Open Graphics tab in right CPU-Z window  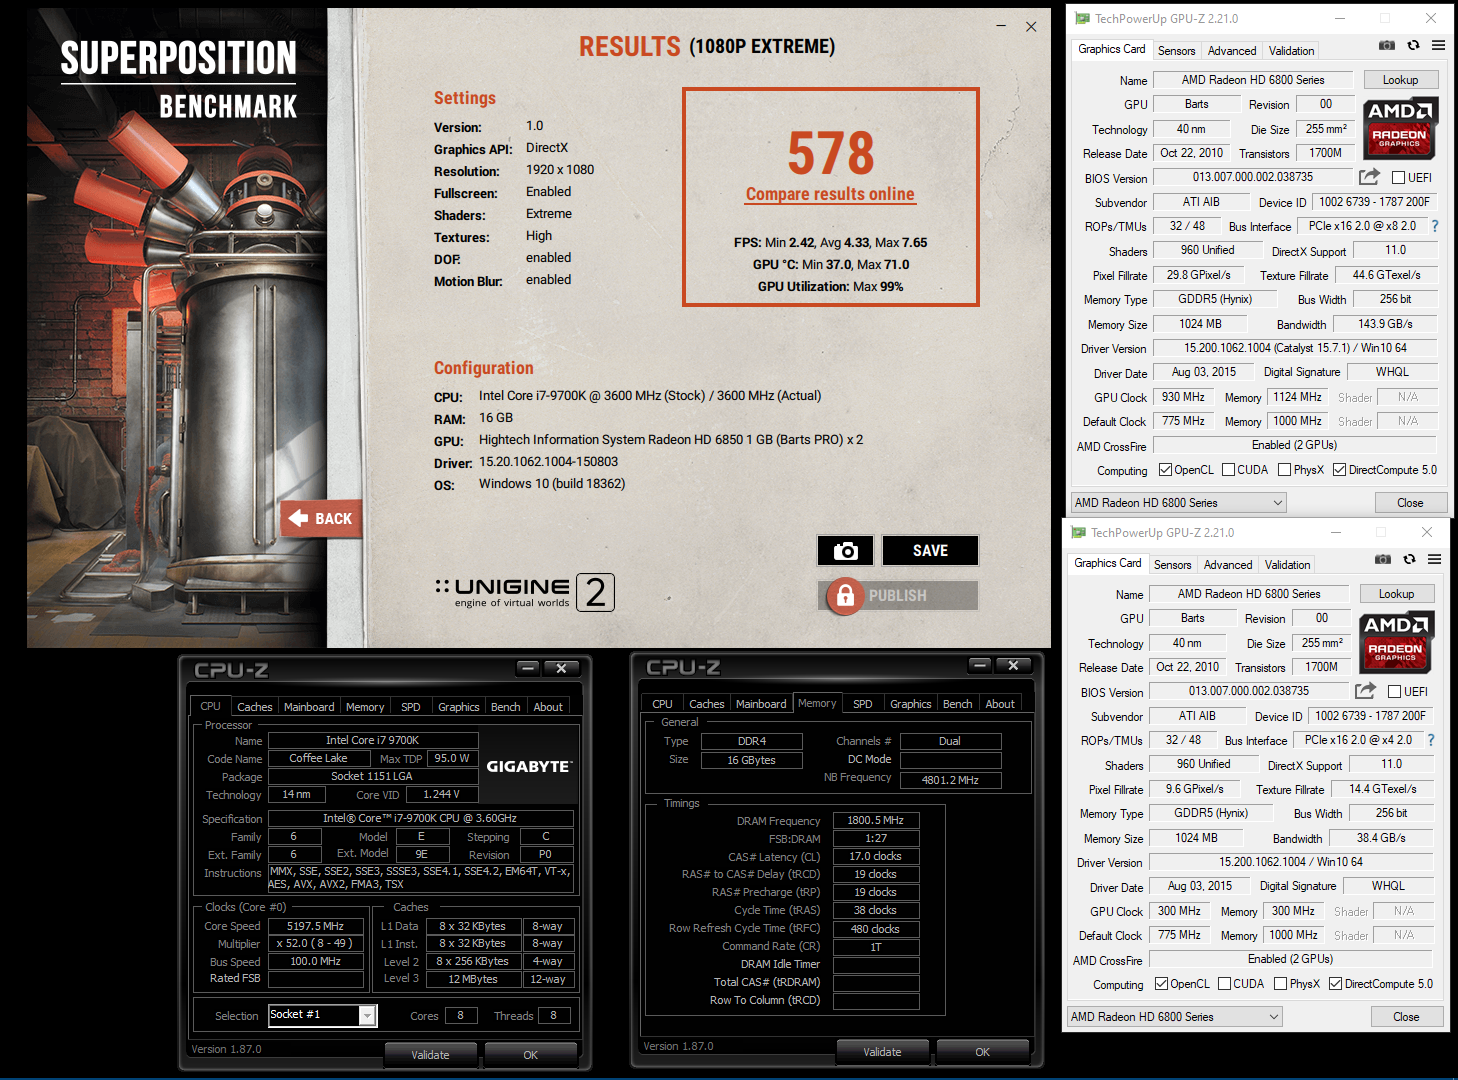[911, 704]
